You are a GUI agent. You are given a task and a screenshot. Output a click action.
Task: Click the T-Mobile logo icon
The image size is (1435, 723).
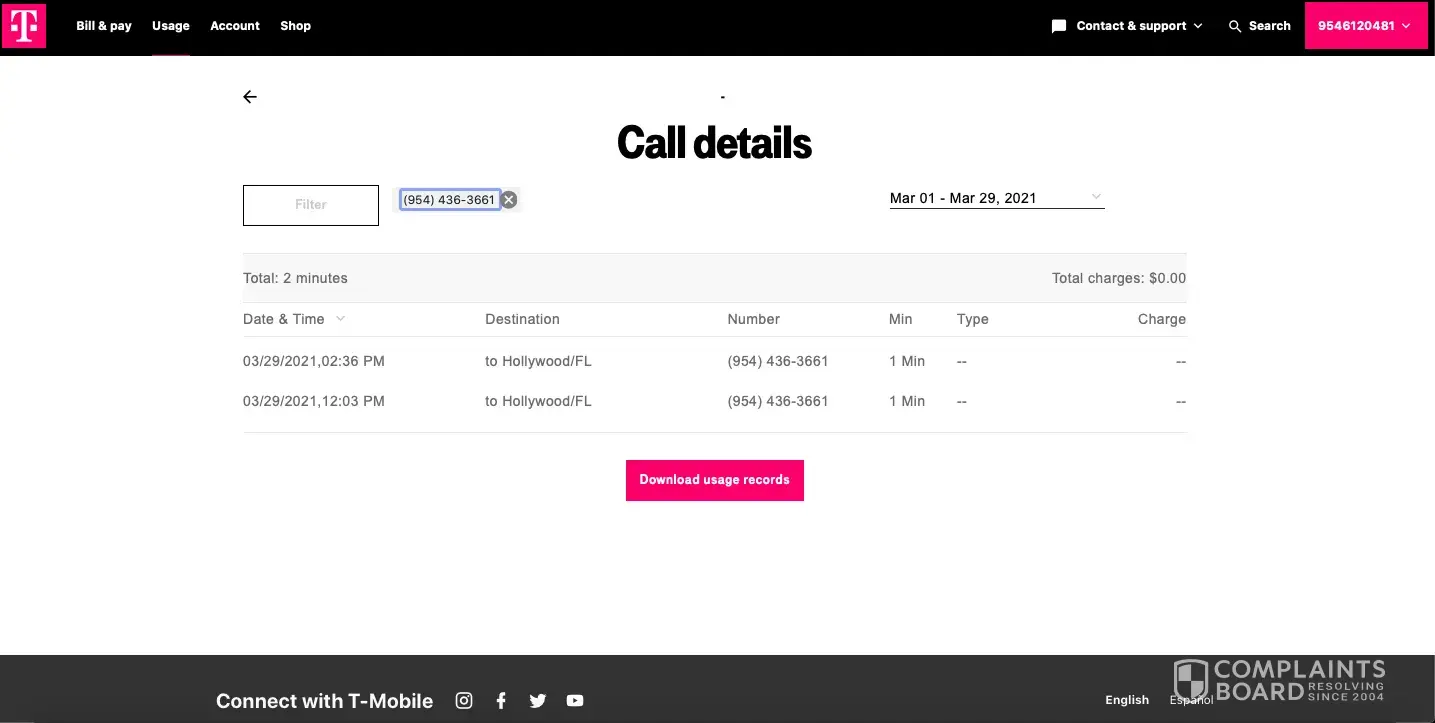coord(23,25)
